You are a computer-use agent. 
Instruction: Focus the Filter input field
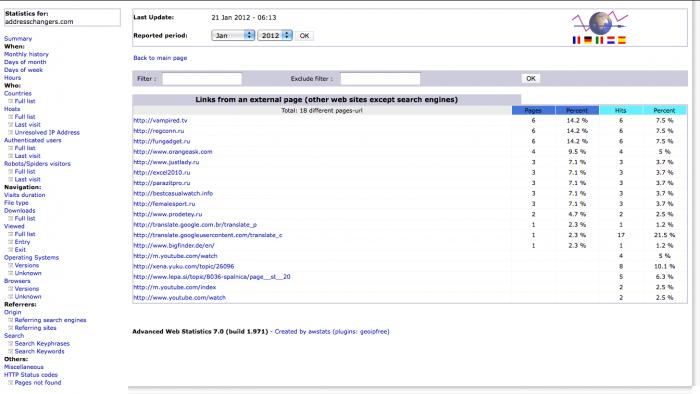pos(202,79)
